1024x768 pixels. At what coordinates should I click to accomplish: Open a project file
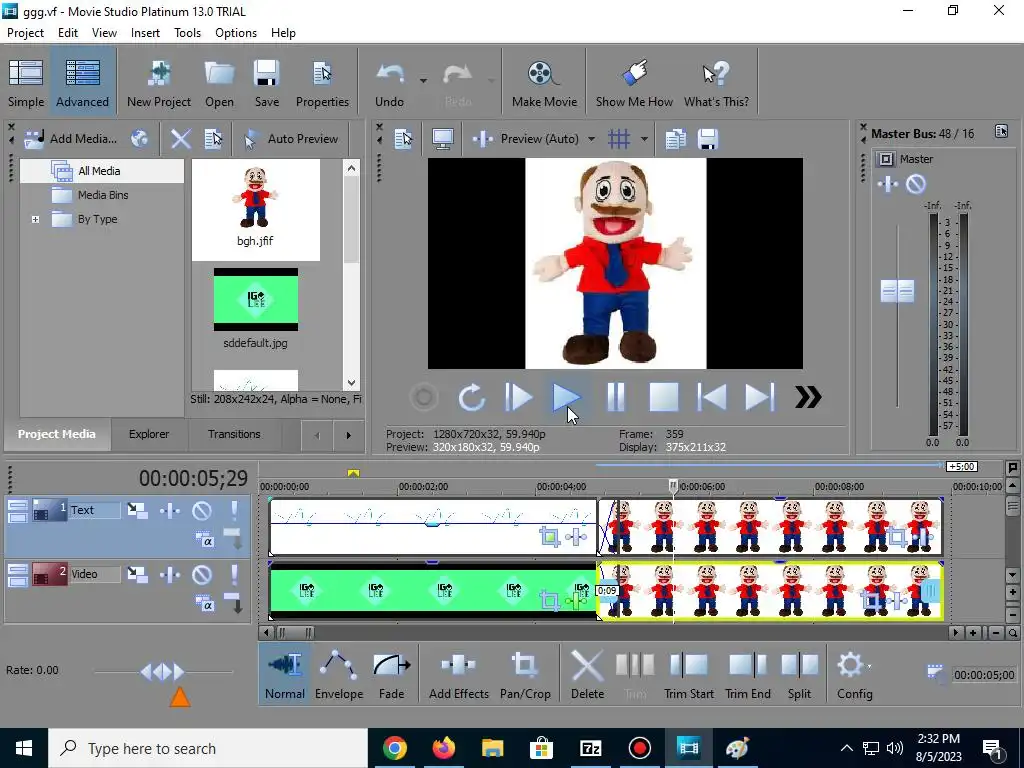[219, 83]
